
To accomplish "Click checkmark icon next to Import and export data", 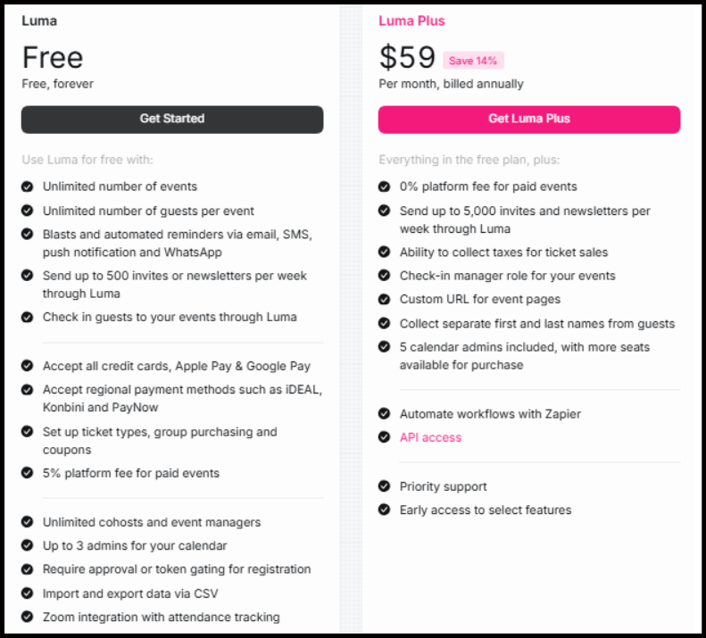I will point(27,593).
